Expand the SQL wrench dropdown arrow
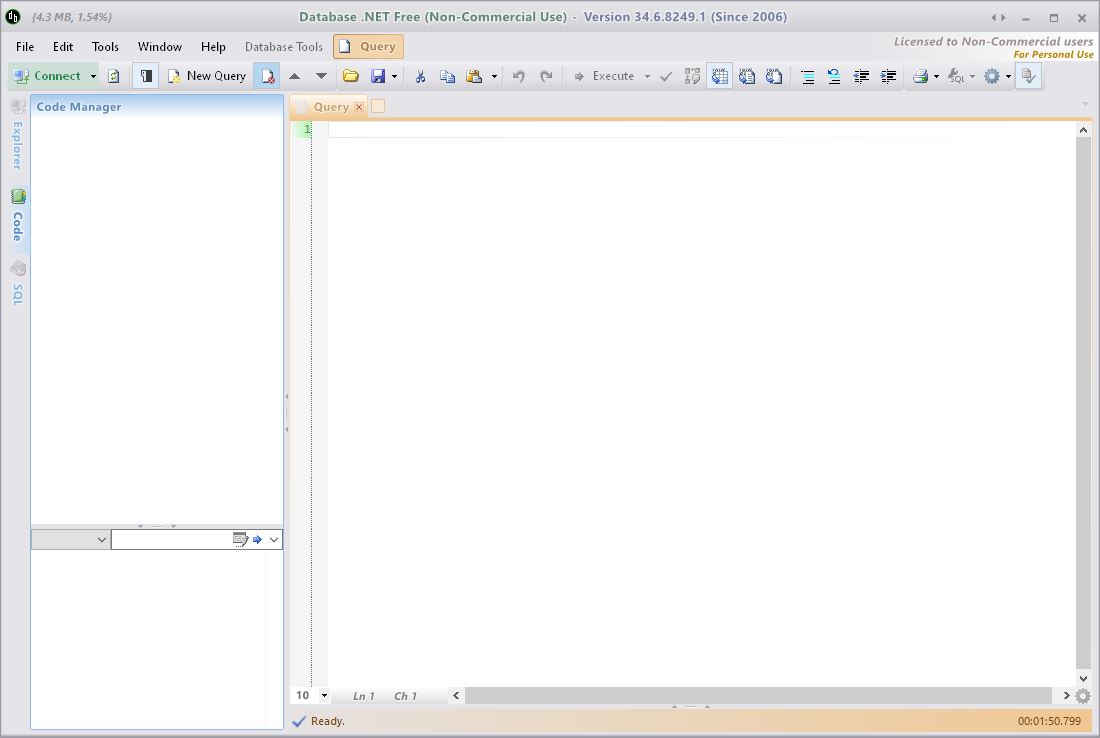This screenshot has height=738, width=1100. pos(972,76)
